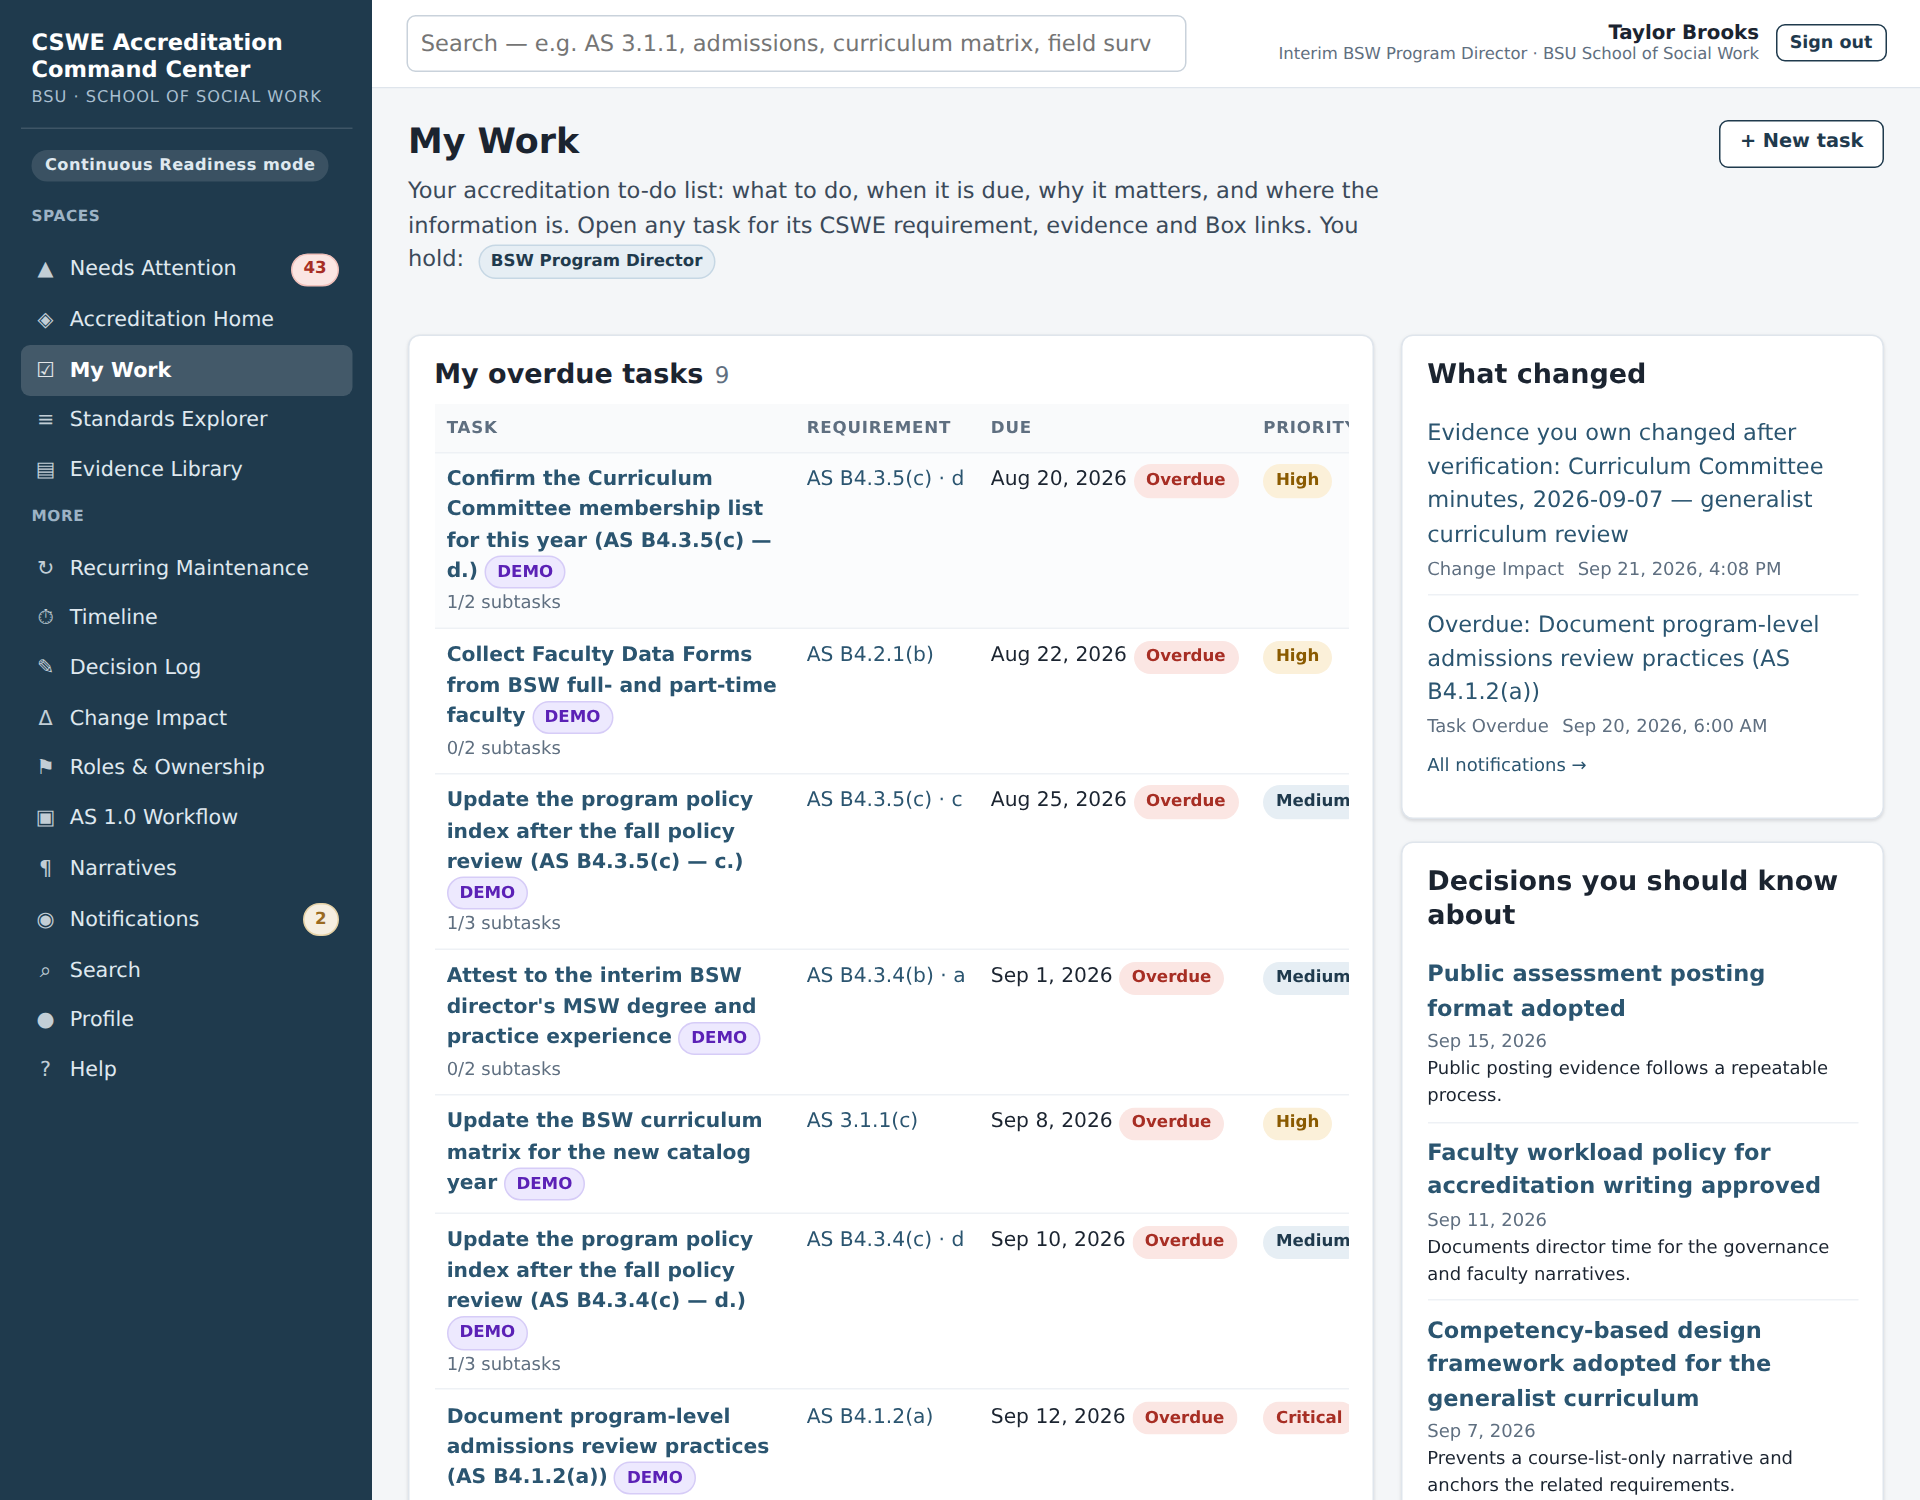Click the REQUIREMENT column header
Image resolution: width=1920 pixels, height=1500 pixels.
click(x=878, y=428)
